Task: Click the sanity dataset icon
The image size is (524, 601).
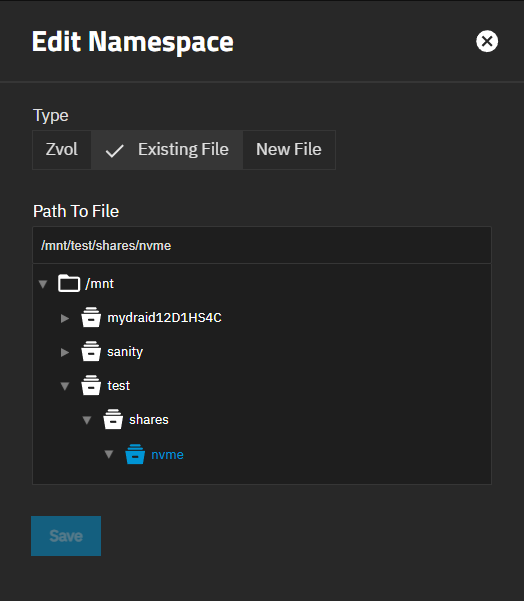Action: click(91, 351)
